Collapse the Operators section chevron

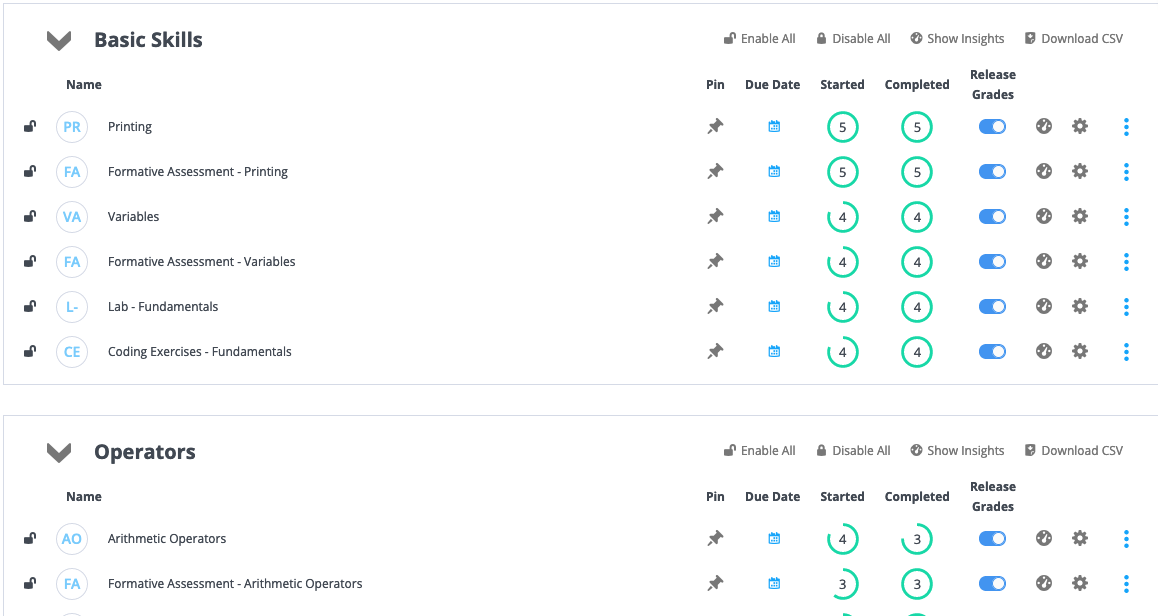[59, 453]
